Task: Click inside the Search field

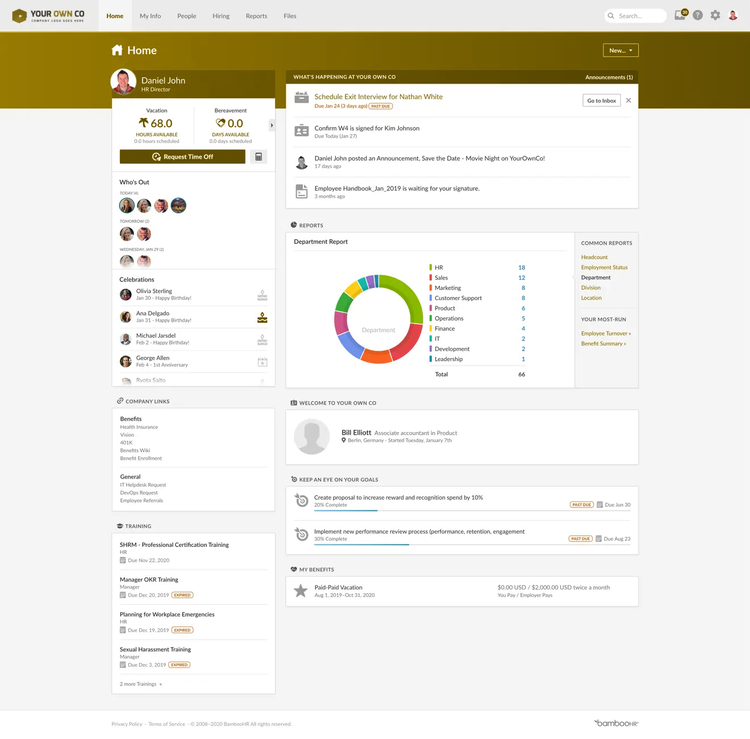Action: (635, 16)
